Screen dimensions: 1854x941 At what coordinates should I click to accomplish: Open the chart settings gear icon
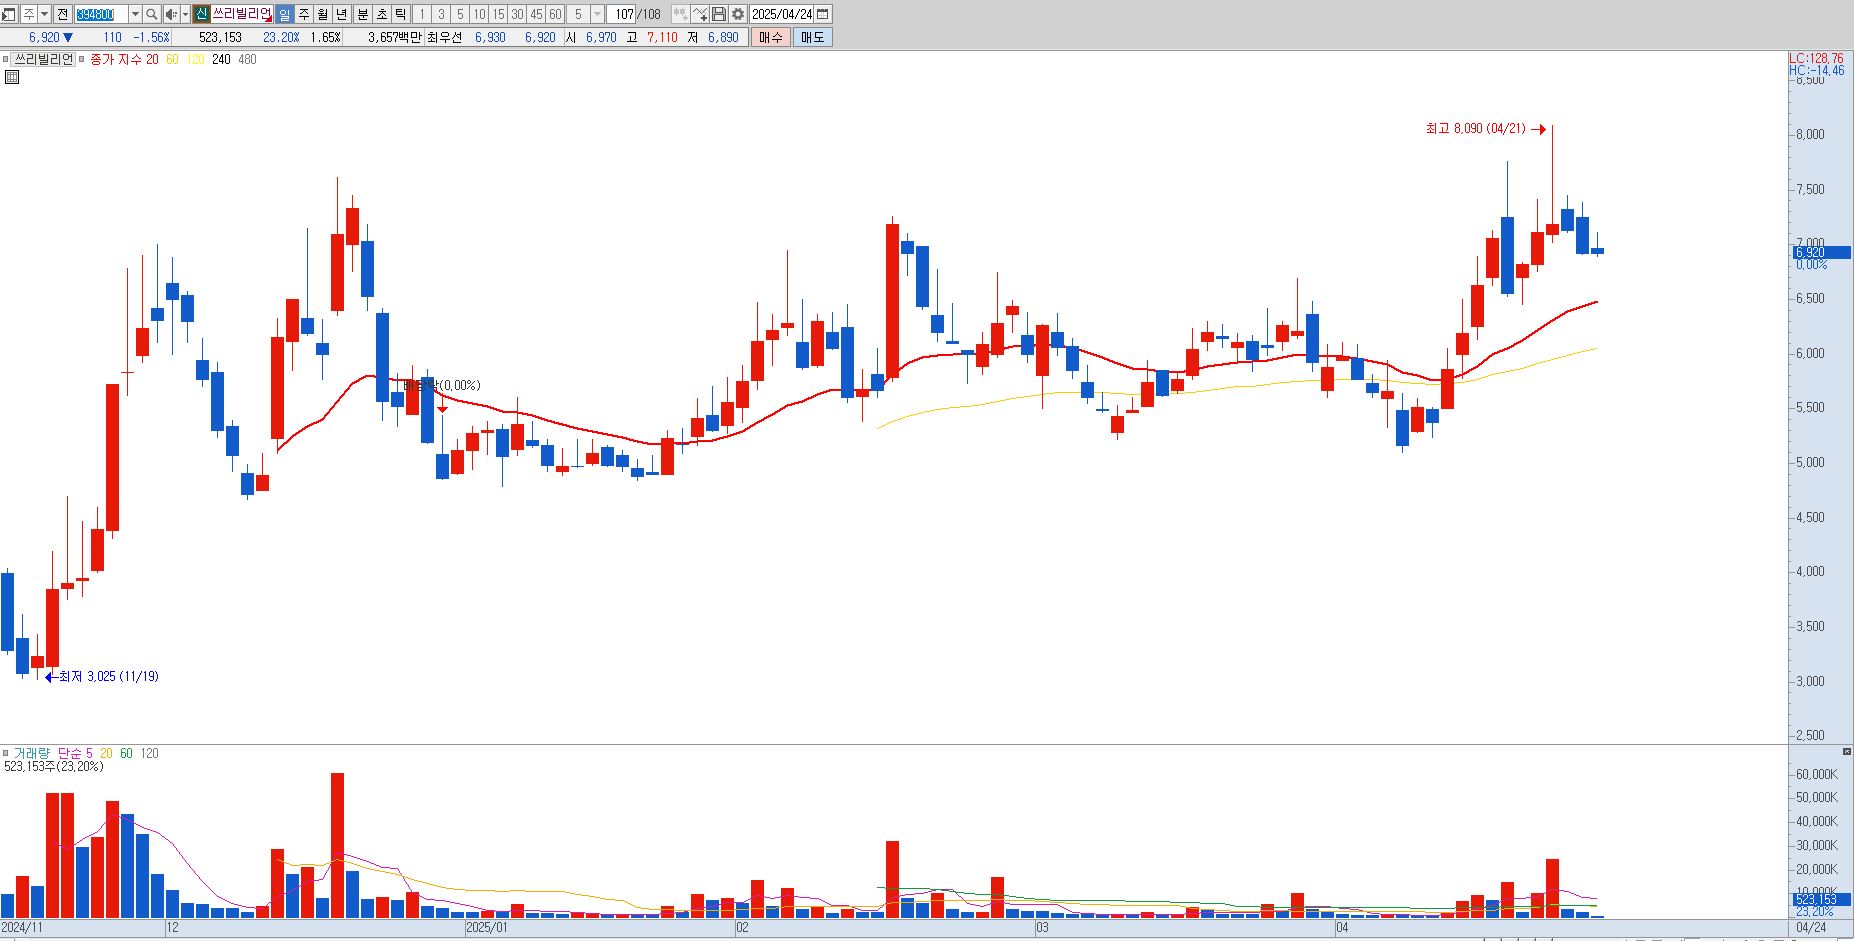[x=738, y=14]
